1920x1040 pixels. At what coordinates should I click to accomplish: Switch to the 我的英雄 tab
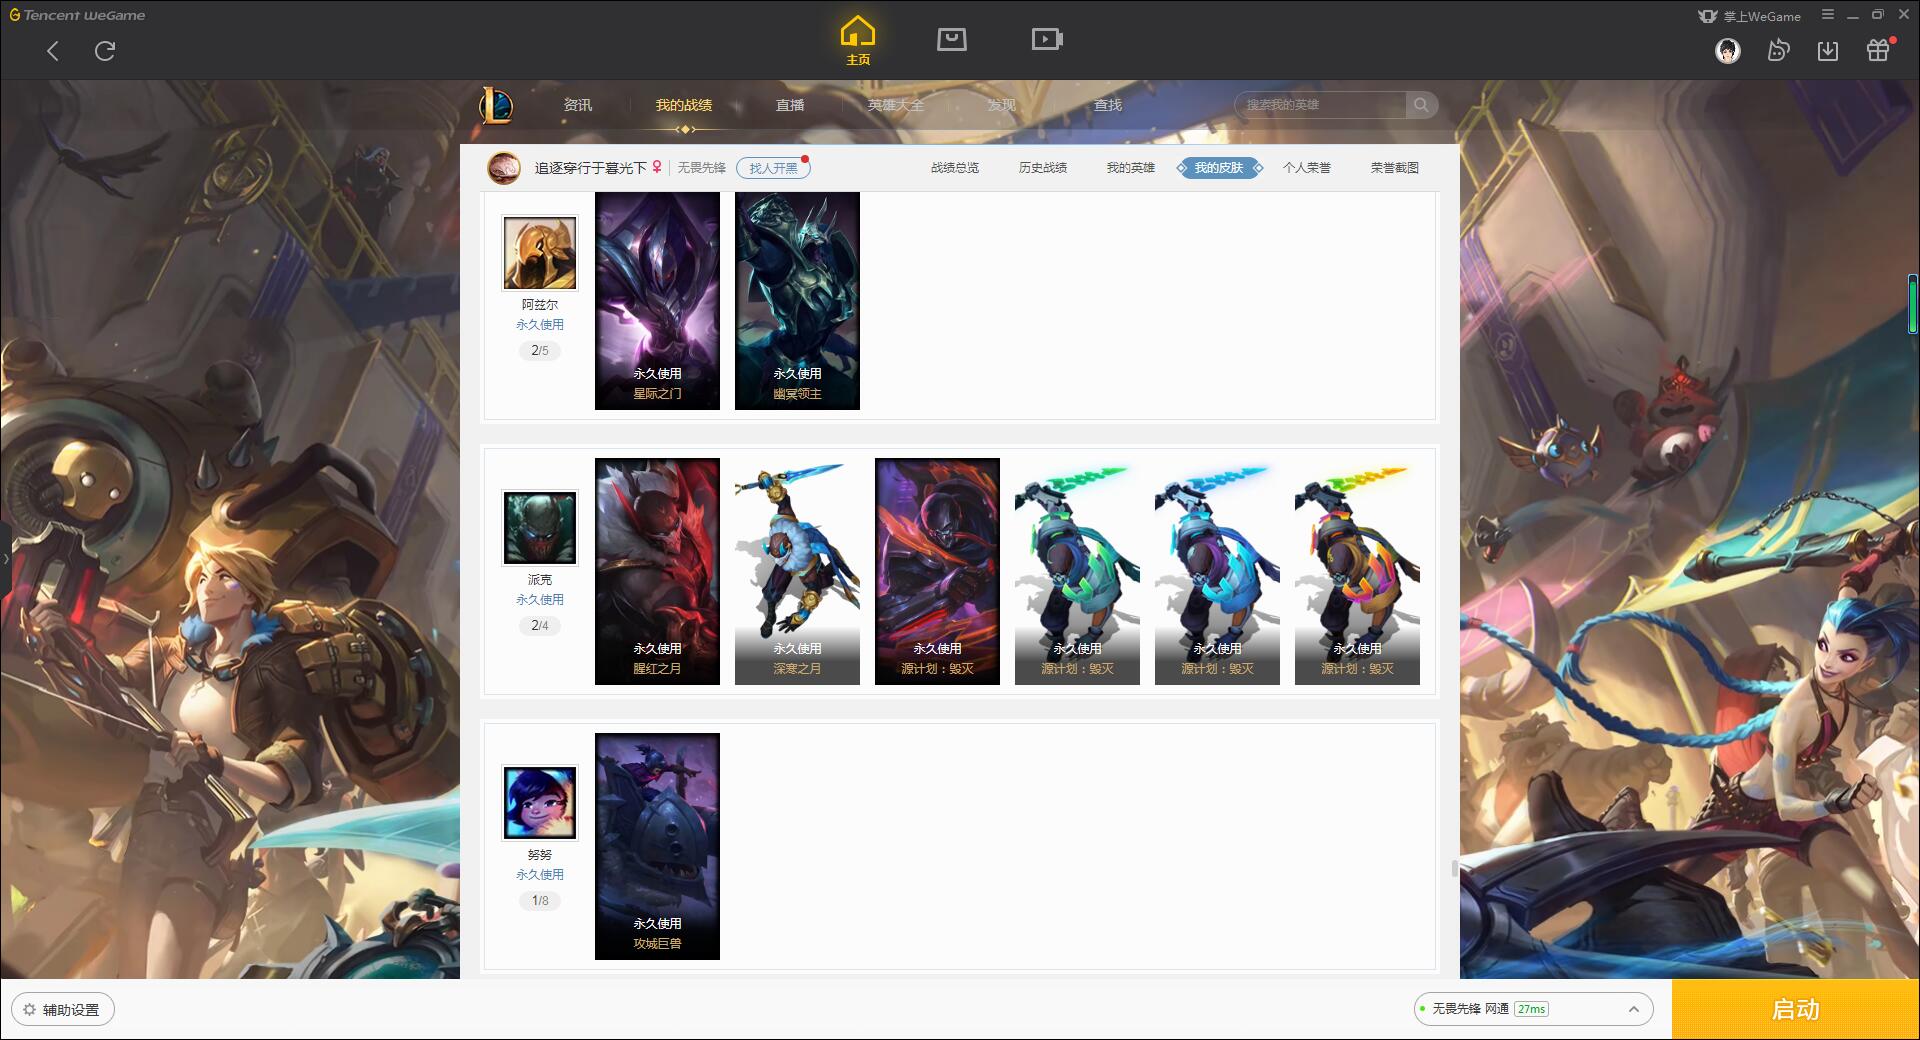(1131, 168)
